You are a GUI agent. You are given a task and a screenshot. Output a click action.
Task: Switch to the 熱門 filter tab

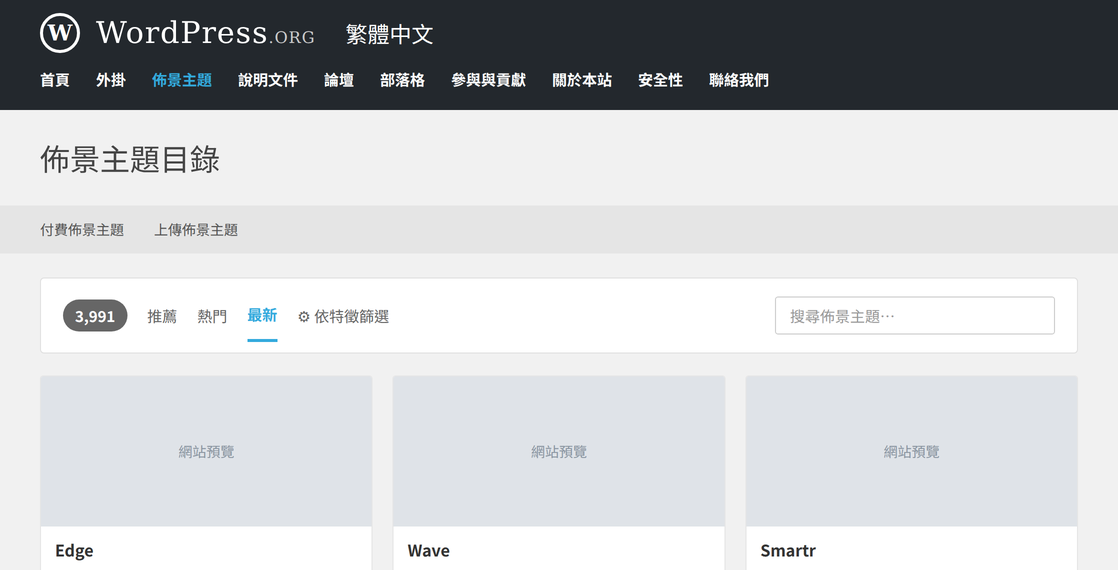coord(212,316)
